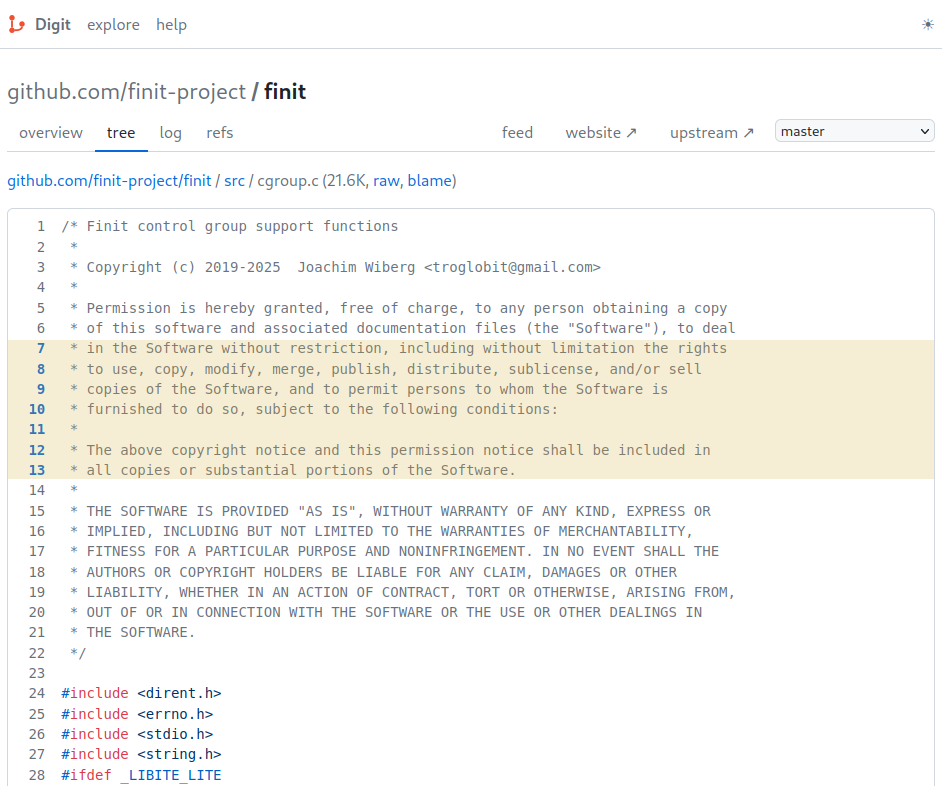This screenshot has height=786, width=942.
Task: Click line number 5
Action: (41, 308)
